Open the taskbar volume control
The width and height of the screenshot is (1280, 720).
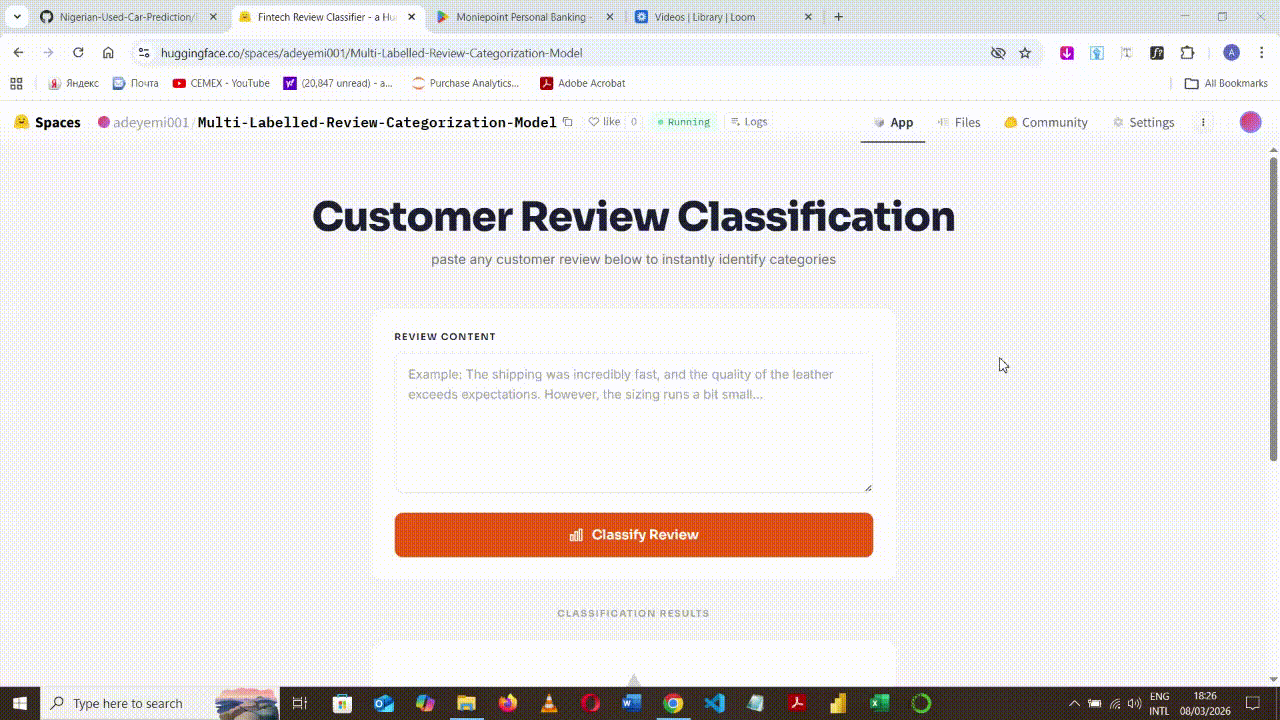tap(1135, 703)
